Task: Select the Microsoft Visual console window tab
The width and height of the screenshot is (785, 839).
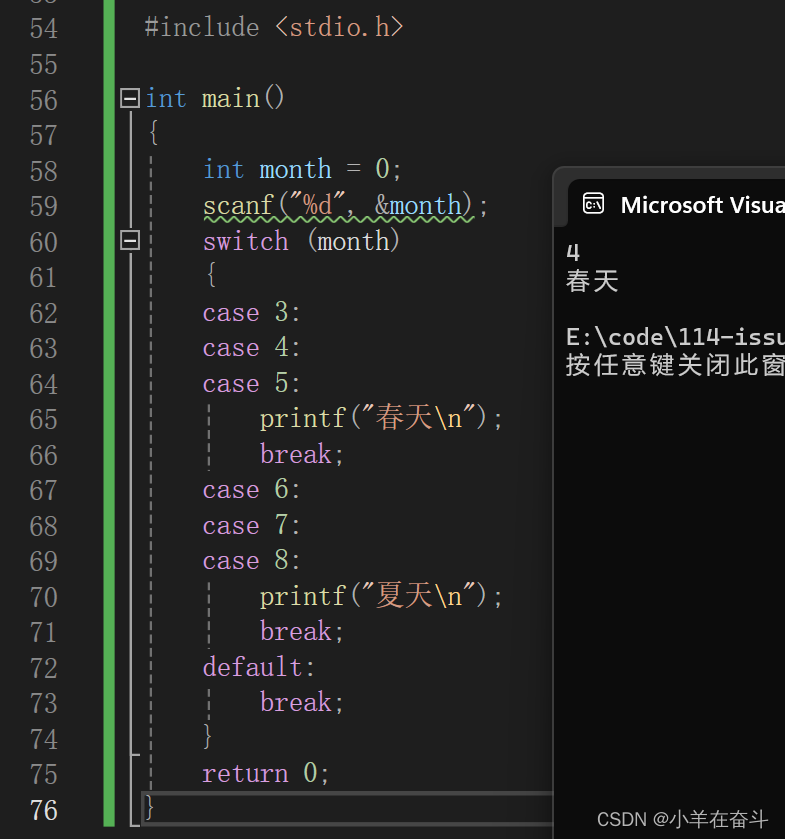Action: 680,205
